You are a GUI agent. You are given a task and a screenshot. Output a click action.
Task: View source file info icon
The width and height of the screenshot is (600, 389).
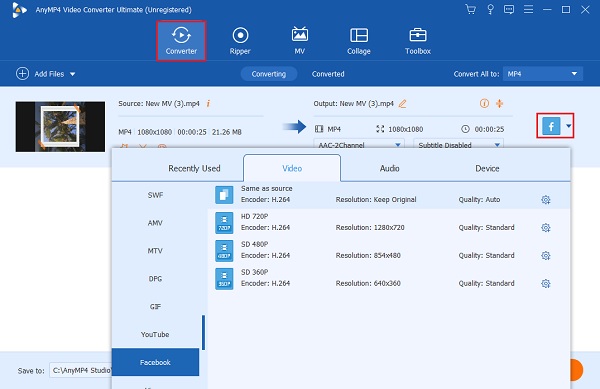click(208, 103)
